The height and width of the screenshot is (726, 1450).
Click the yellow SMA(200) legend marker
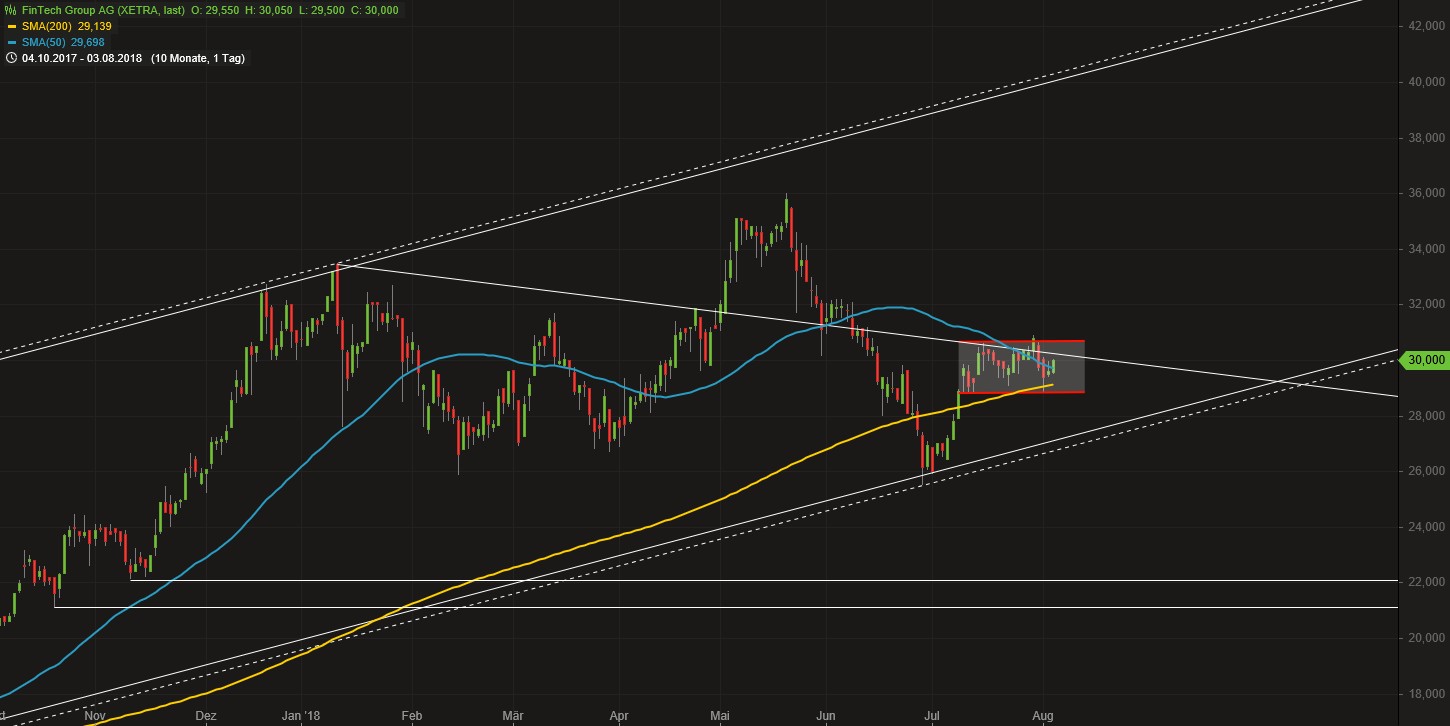pos(10,26)
